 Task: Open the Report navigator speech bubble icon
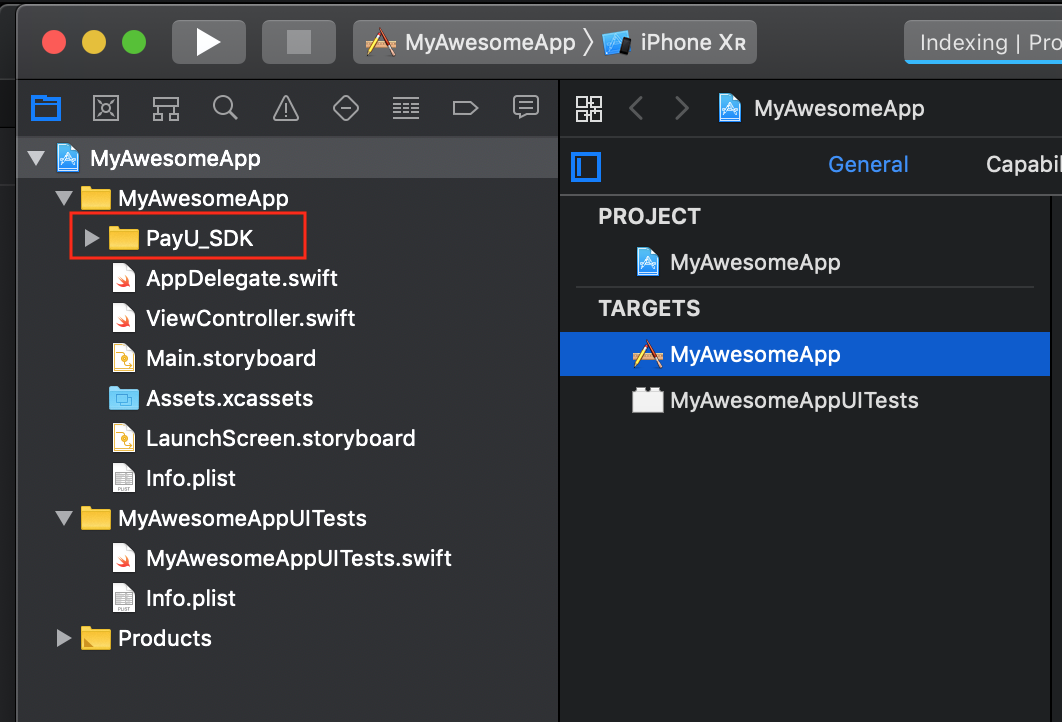(x=526, y=108)
